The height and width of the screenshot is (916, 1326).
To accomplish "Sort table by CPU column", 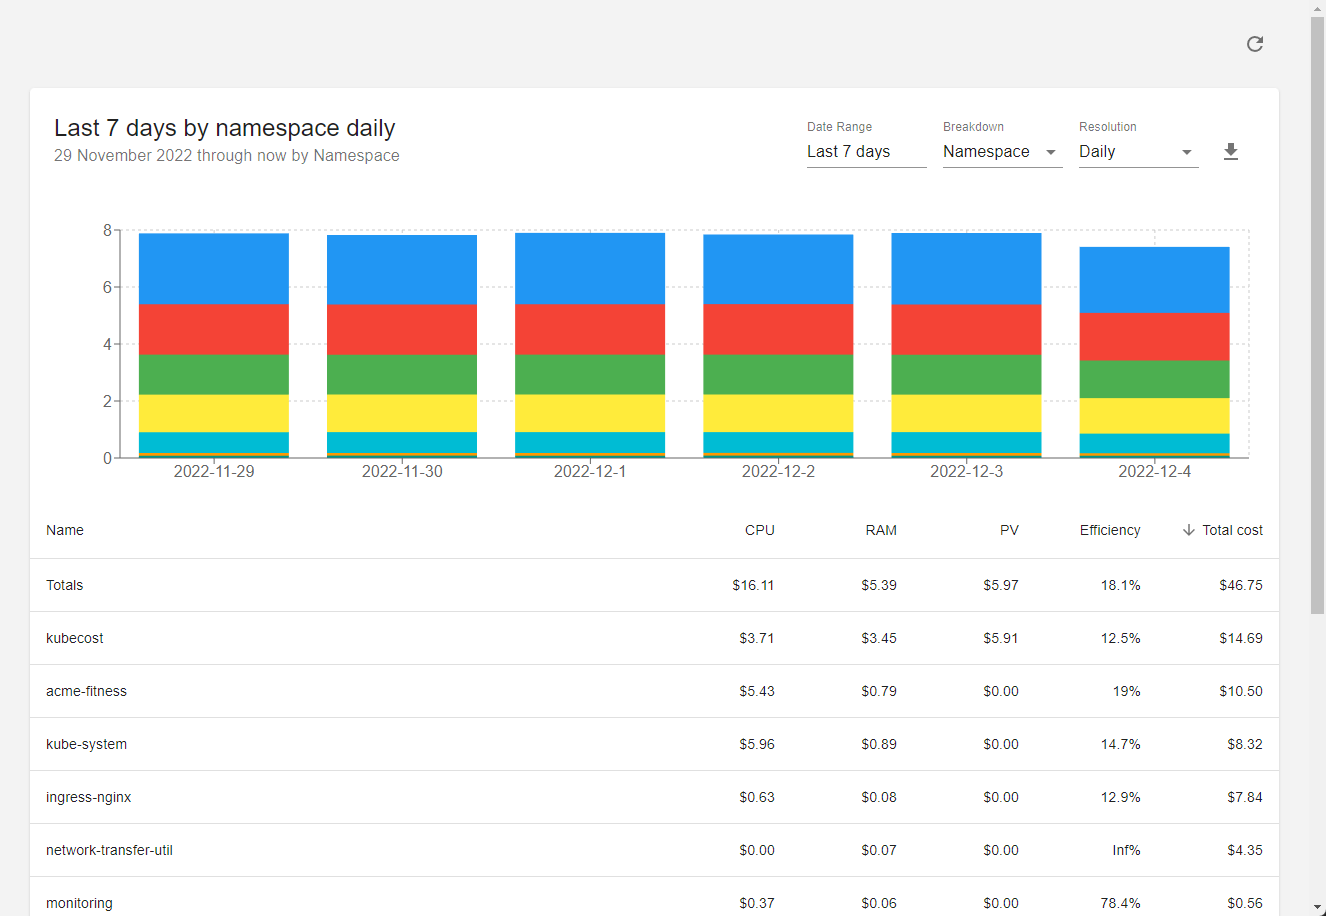I will pyautogui.click(x=760, y=530).
